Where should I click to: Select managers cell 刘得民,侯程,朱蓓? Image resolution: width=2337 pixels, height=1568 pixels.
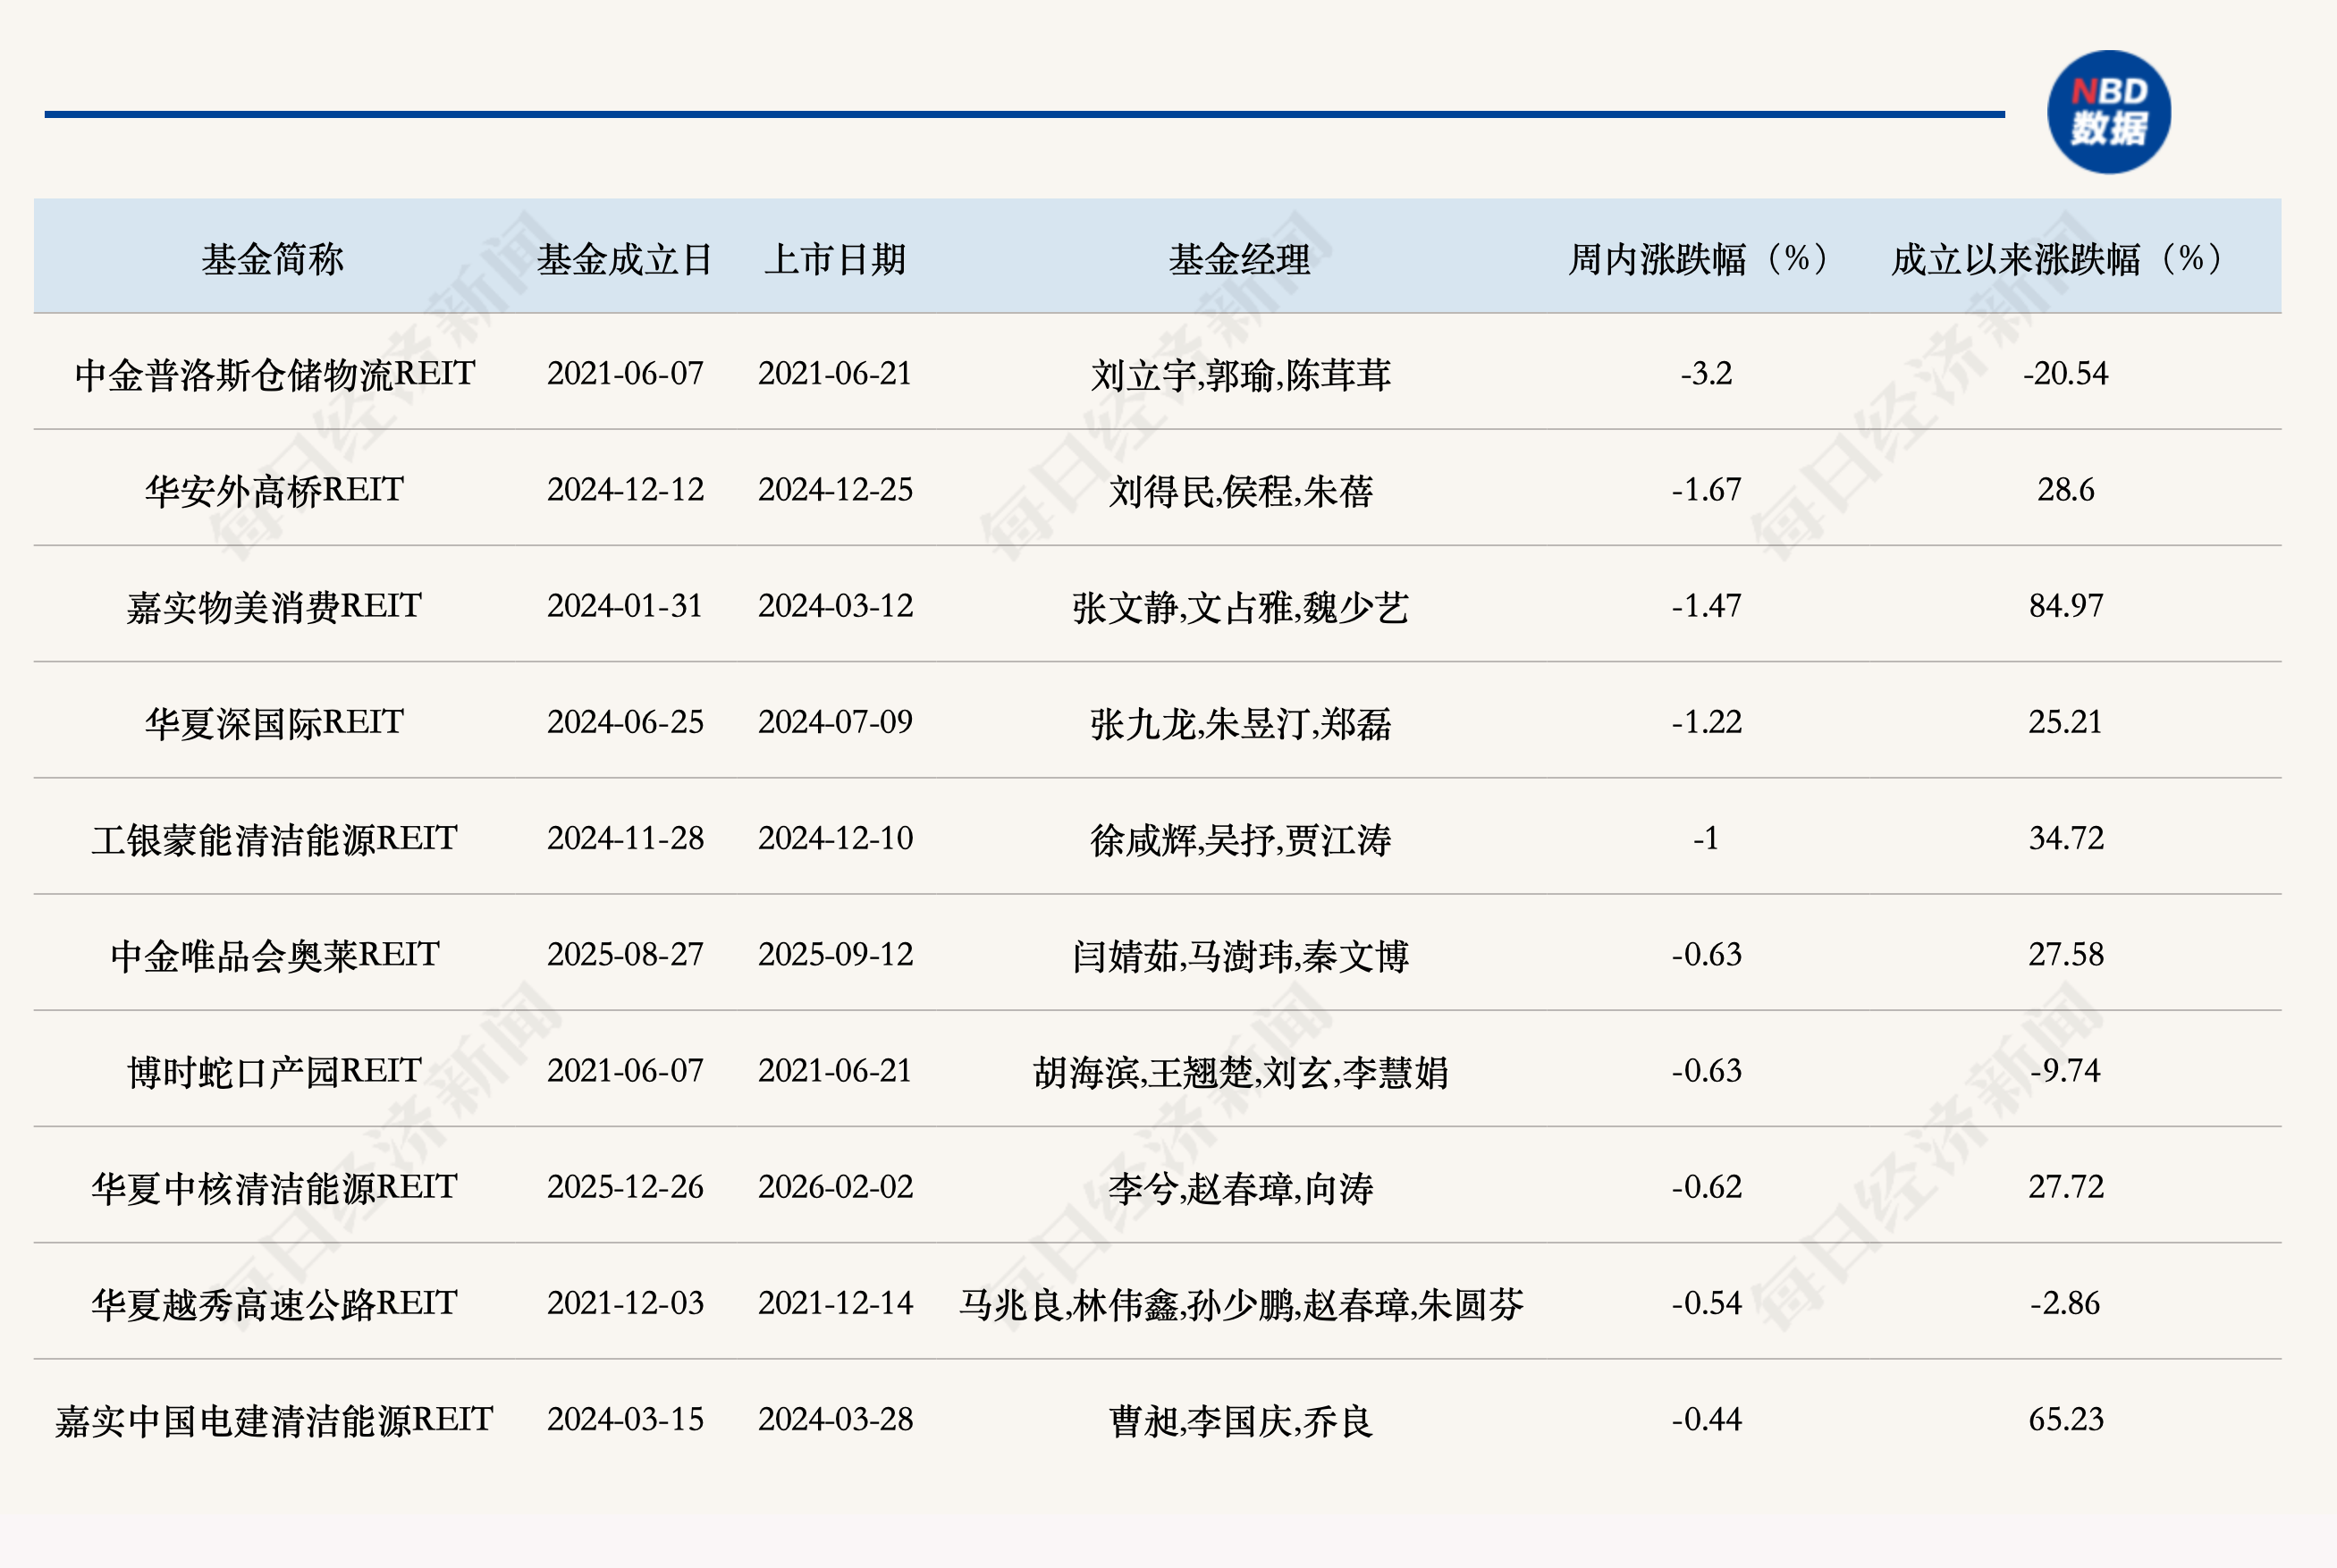tap(1240, 491)
